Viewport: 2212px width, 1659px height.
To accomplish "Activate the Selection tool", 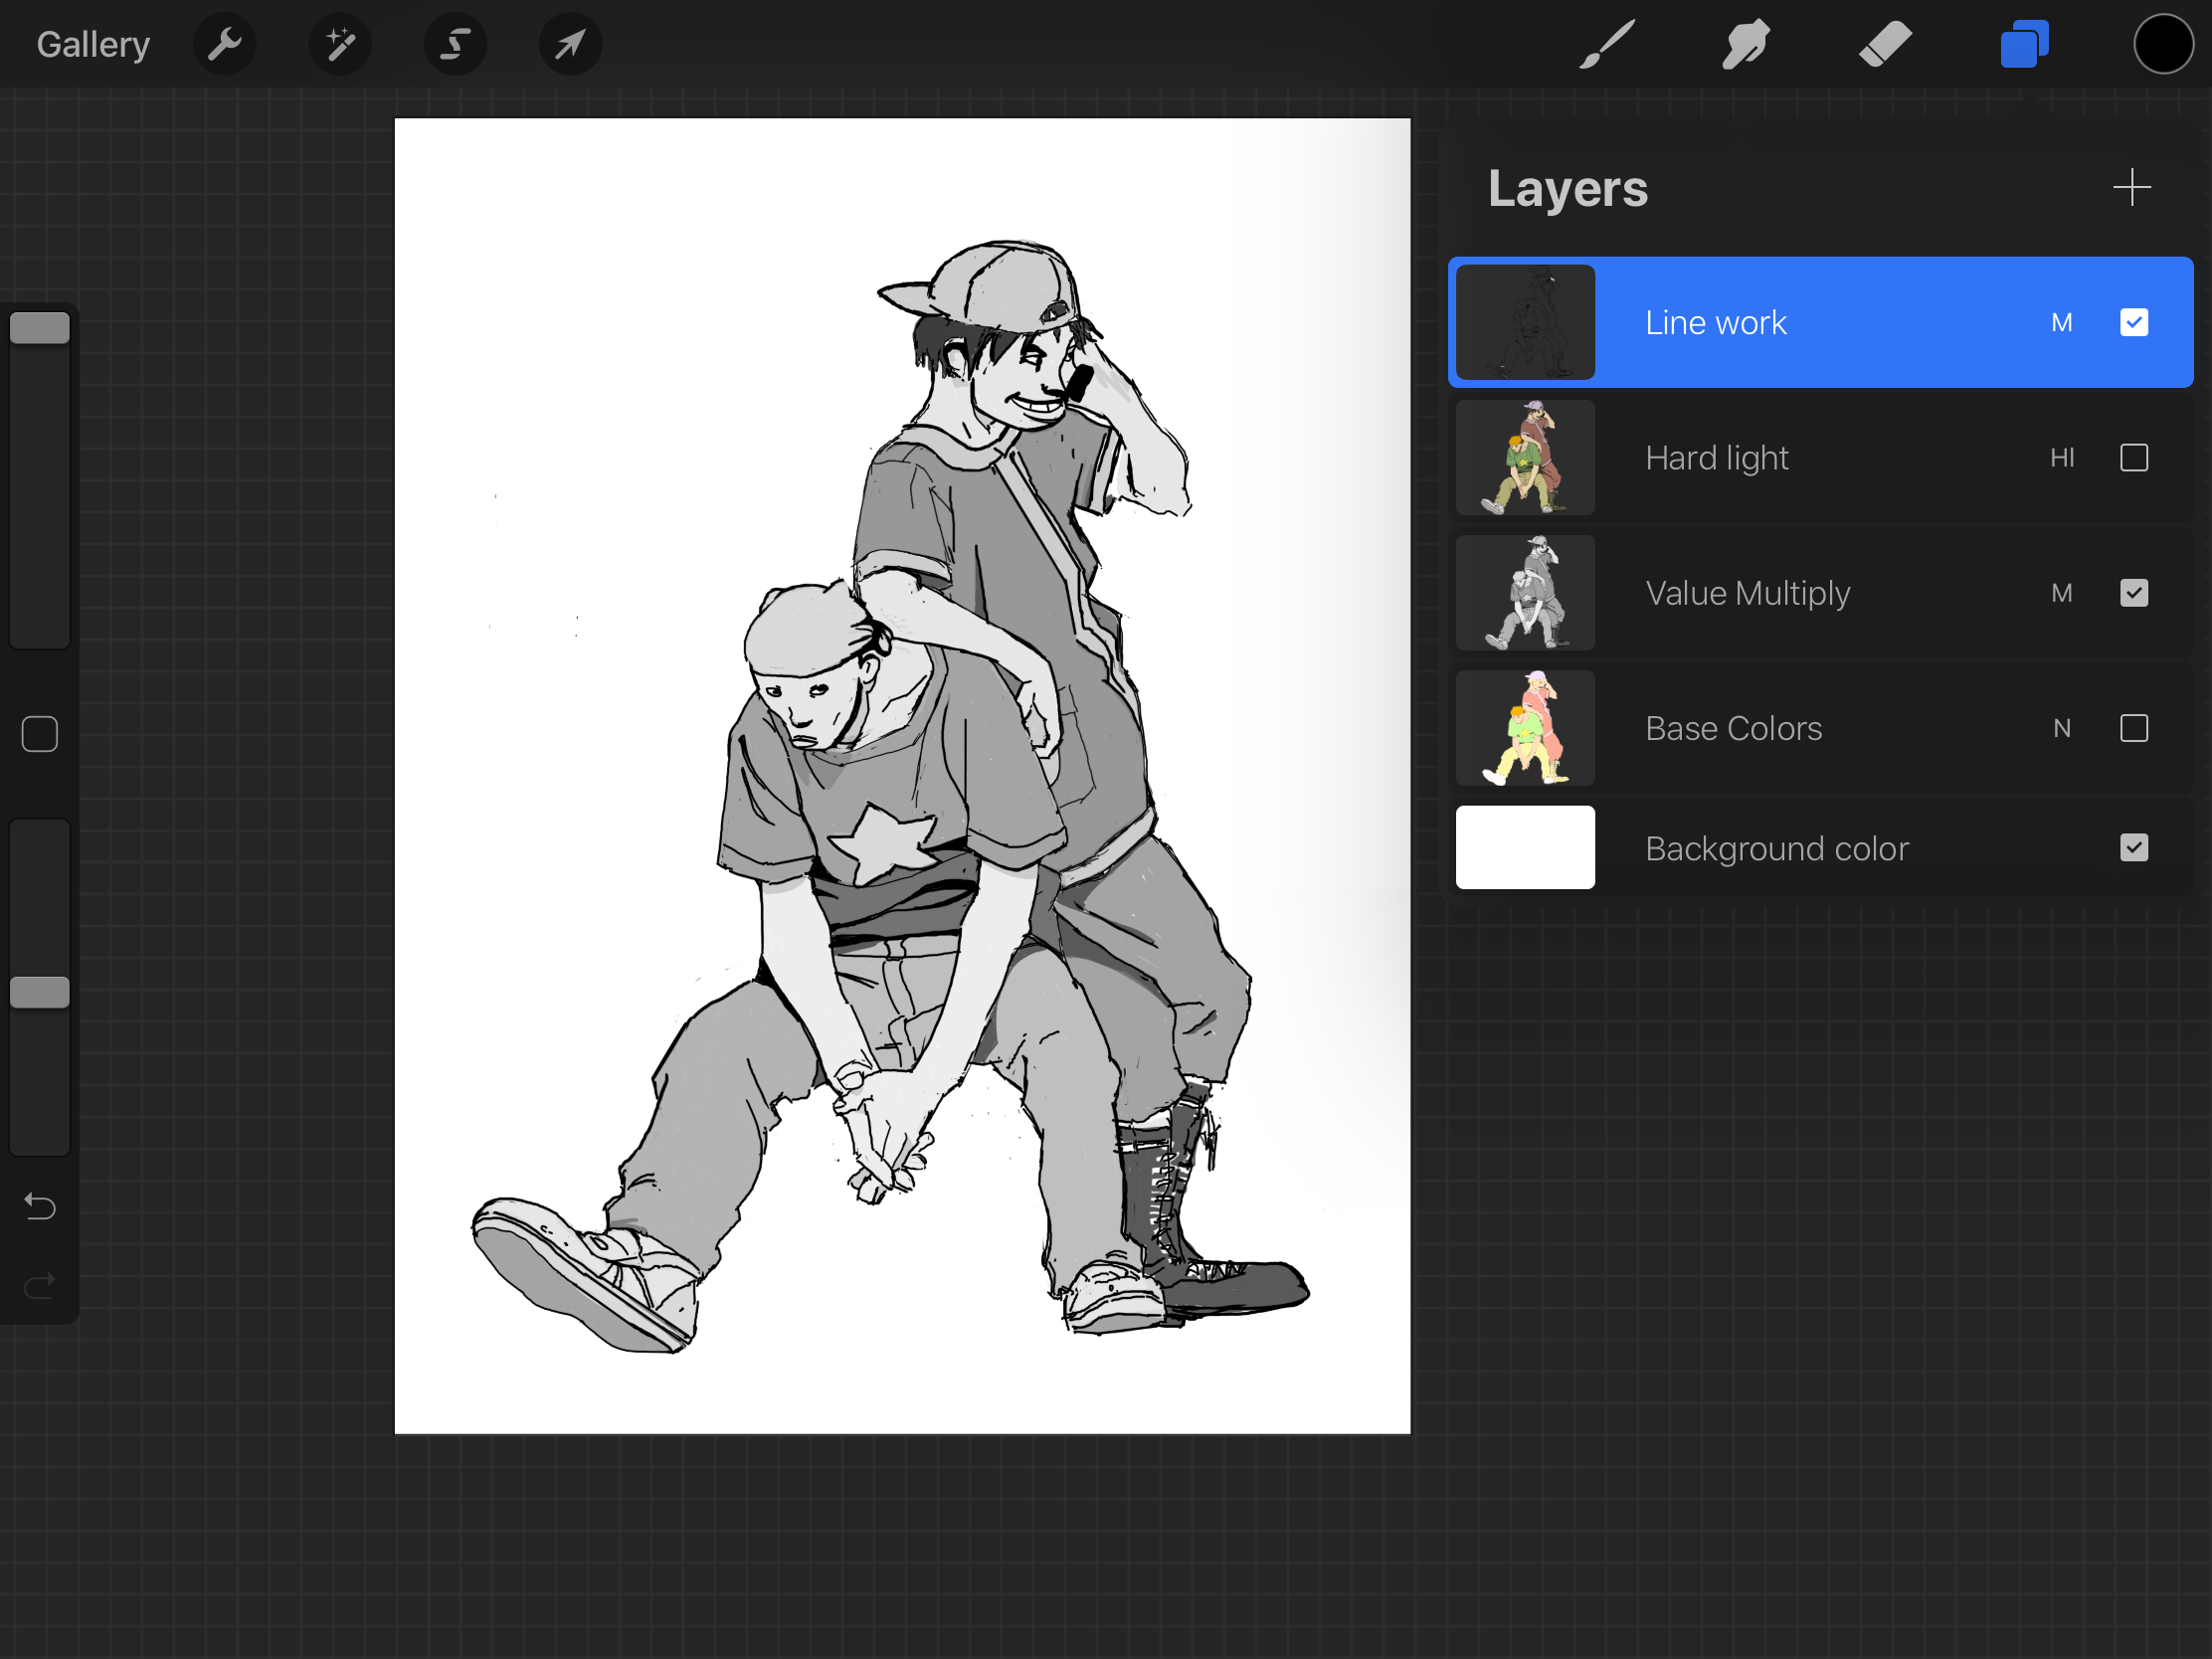I will pos(455,44).
